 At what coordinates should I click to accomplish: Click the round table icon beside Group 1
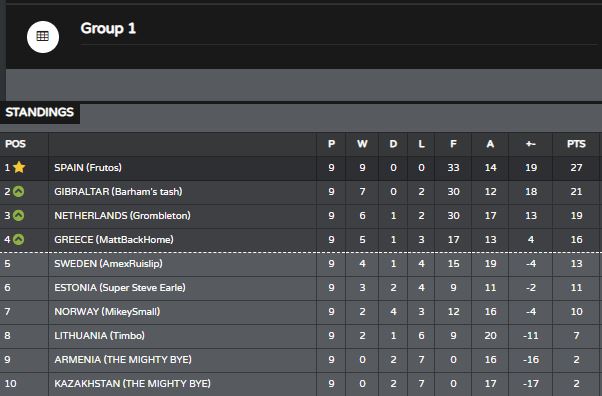point(43,37)
